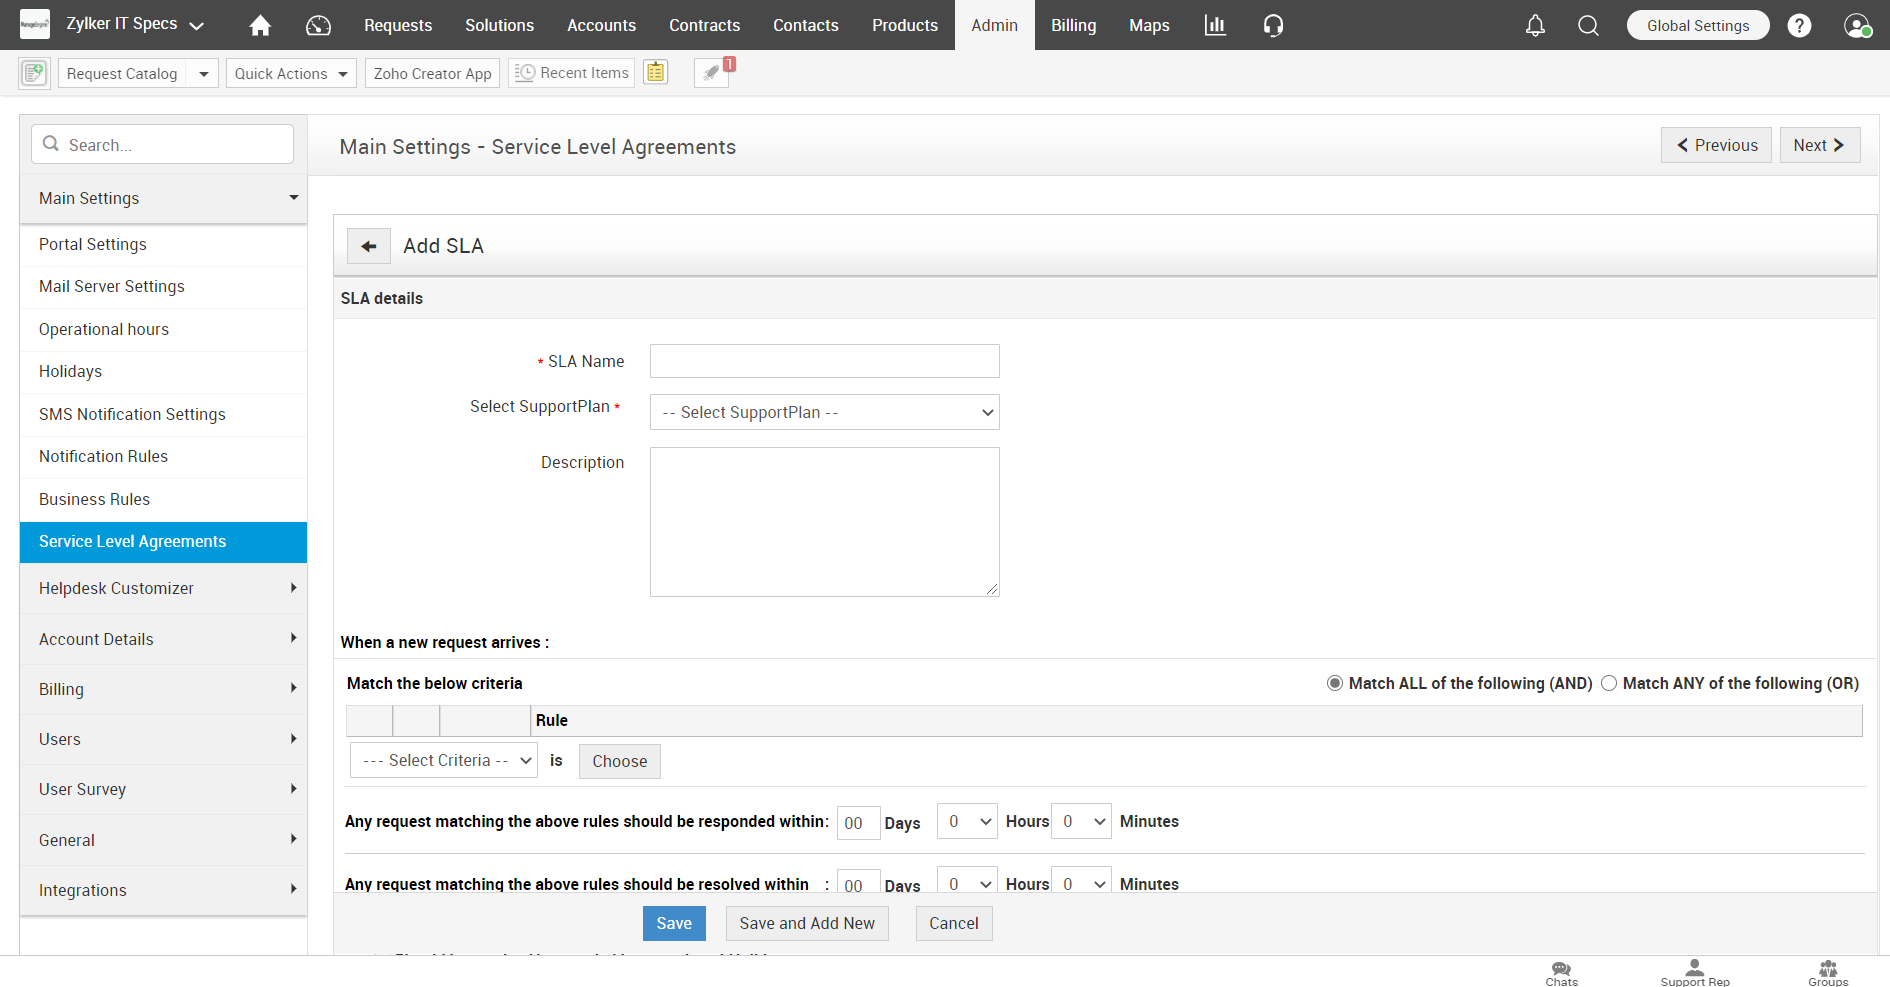This screenshot has width=1890, height=987.
Task: Open the help question mark icon
Action: tap(1800, 25)
